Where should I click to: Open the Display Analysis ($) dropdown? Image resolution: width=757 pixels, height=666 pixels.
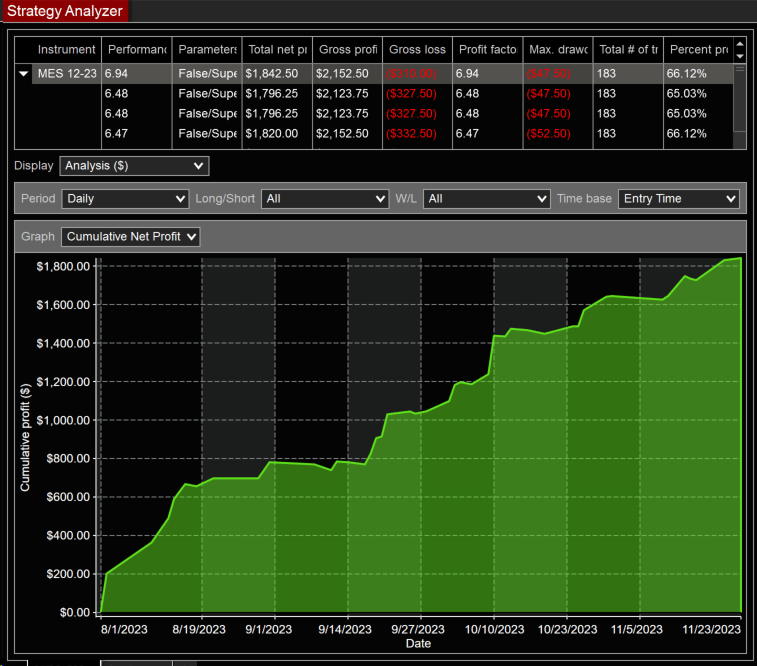(134, 166)
